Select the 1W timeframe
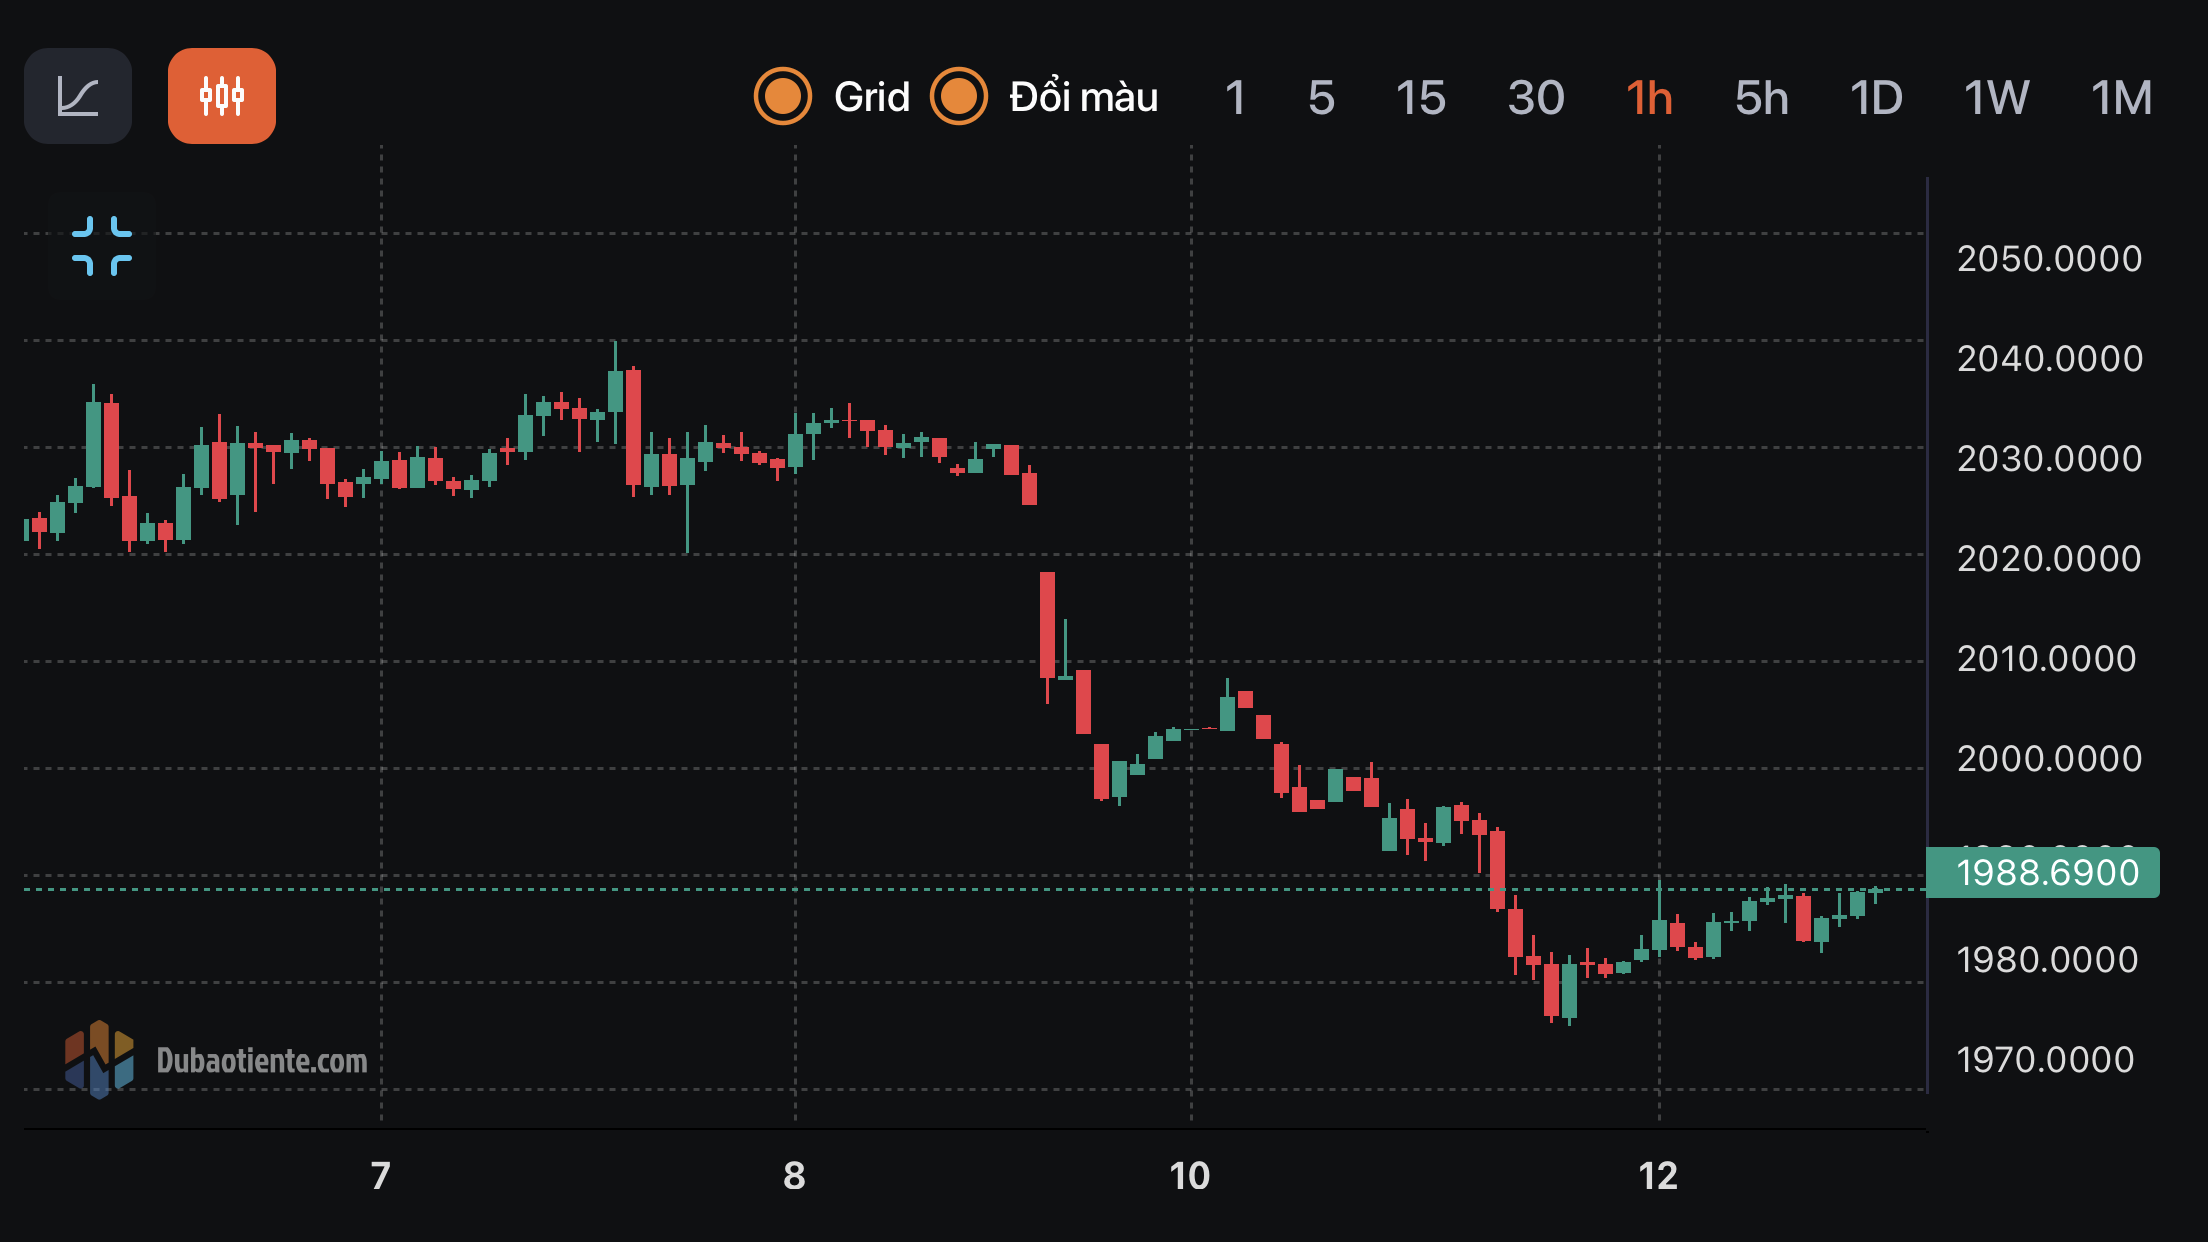This screenshot has height=1242, width=2208. [1996, 98]
